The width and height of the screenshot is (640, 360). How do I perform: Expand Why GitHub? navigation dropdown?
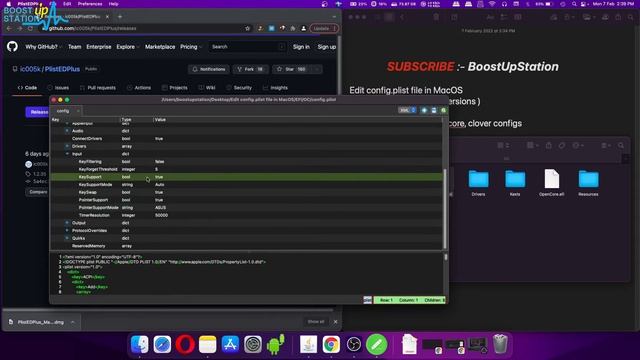click(43, 47)
